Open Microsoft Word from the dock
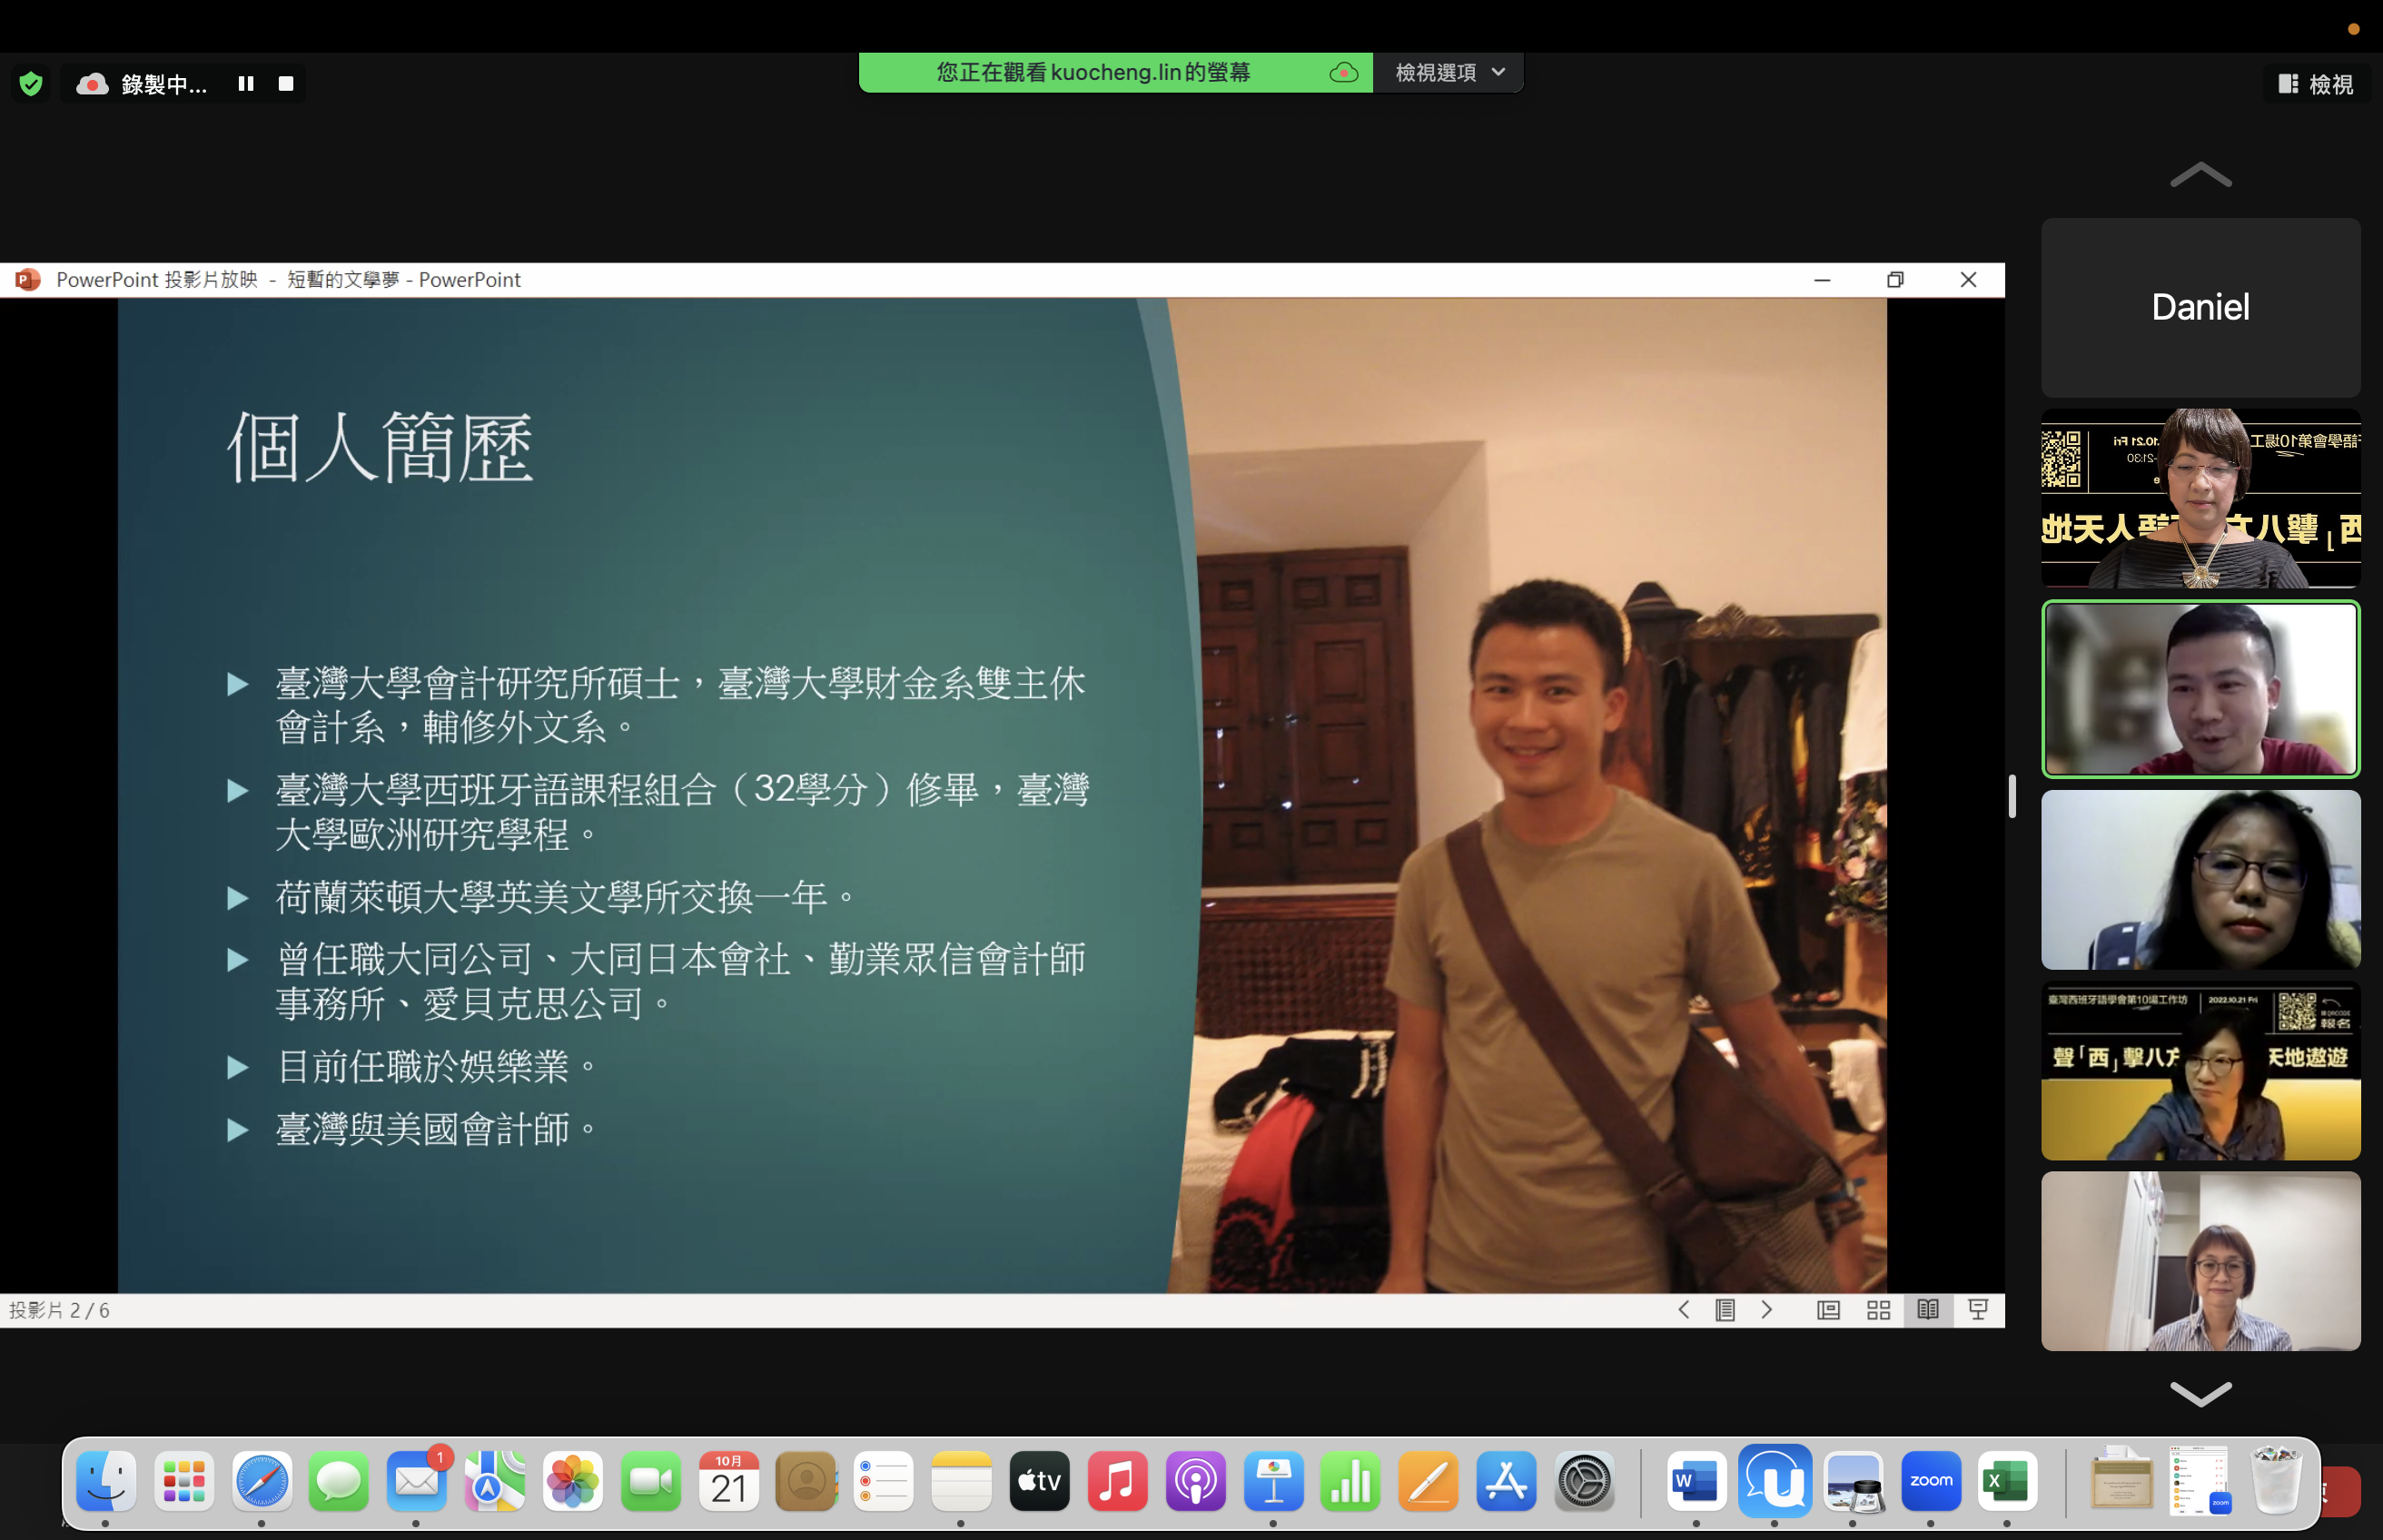Screen dimensions: 2383x1540 [1697, 1481]
